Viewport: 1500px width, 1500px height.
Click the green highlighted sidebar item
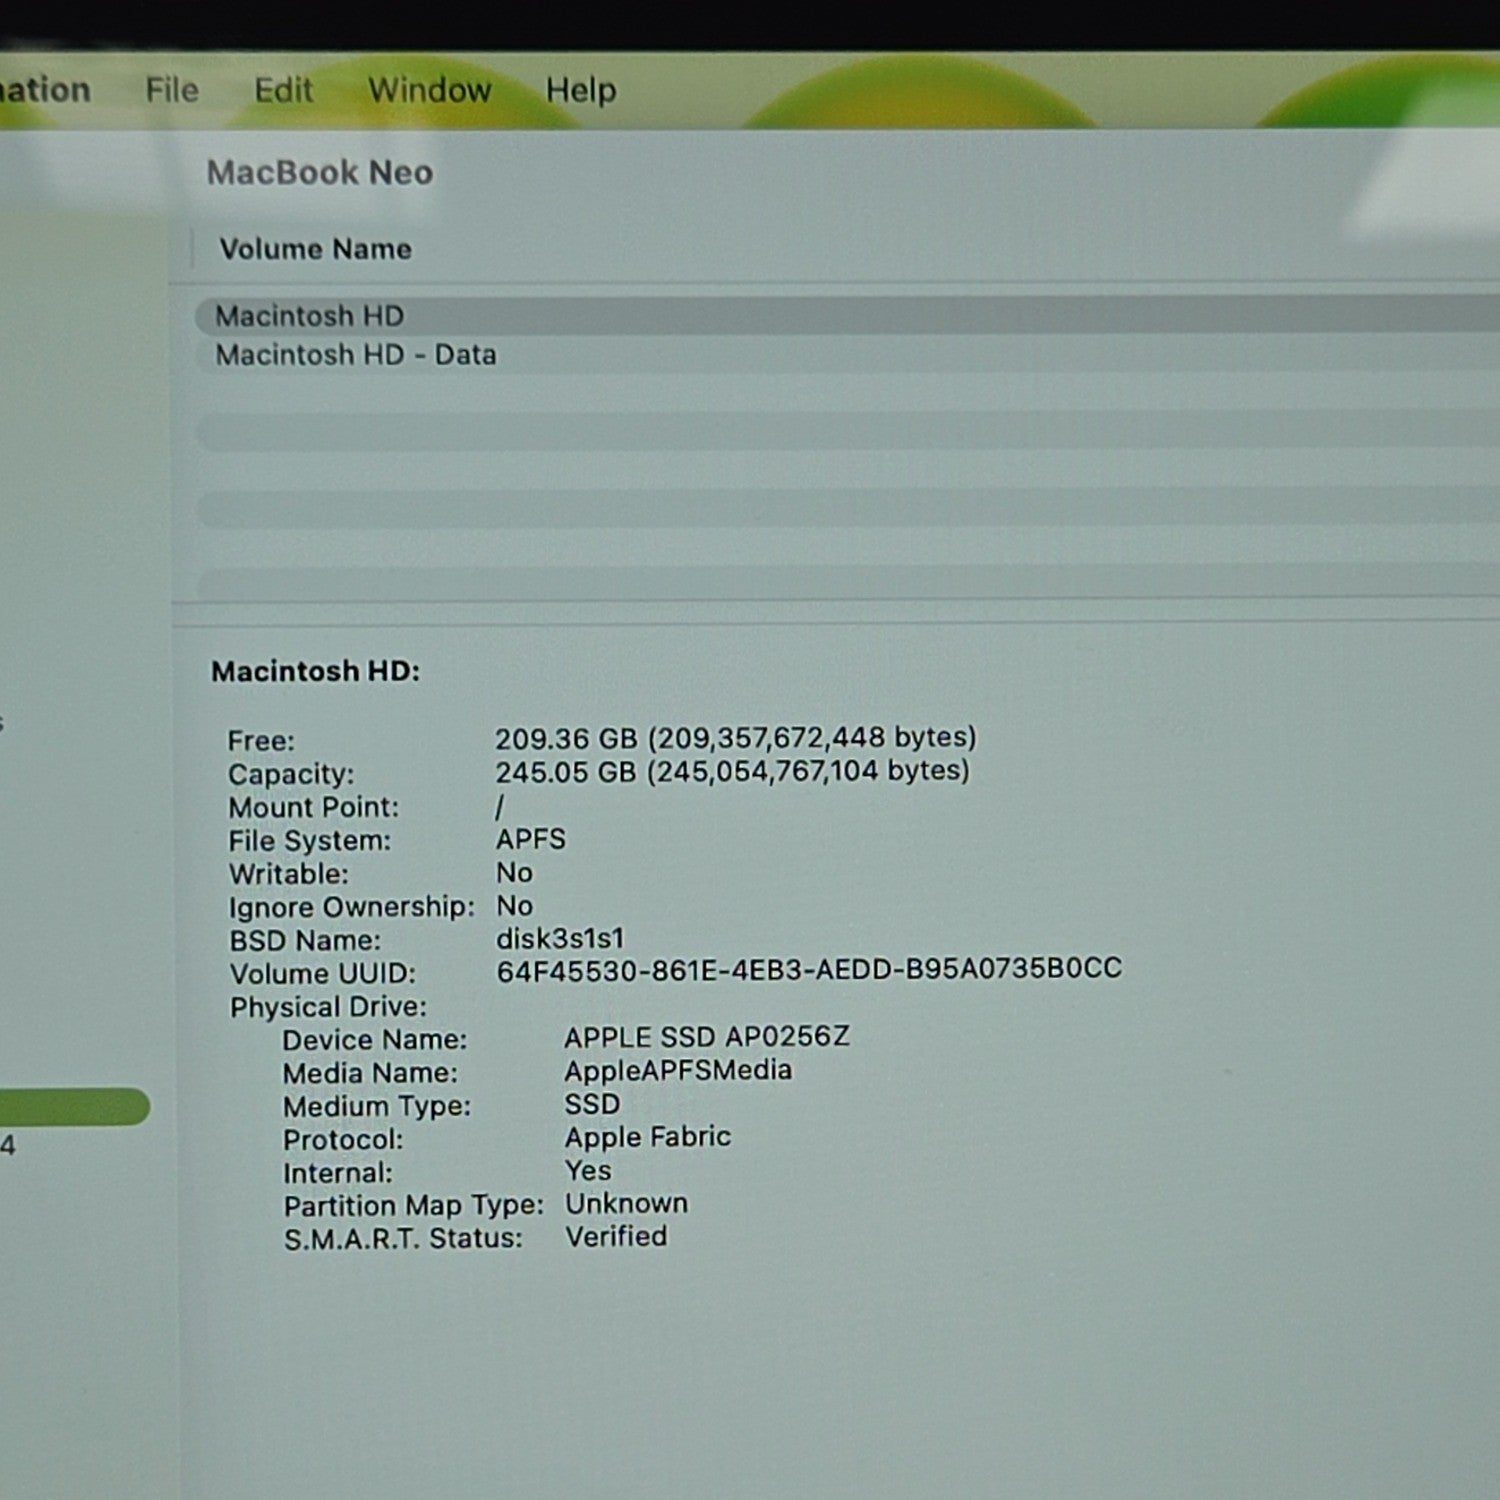tap(74, 1107)
